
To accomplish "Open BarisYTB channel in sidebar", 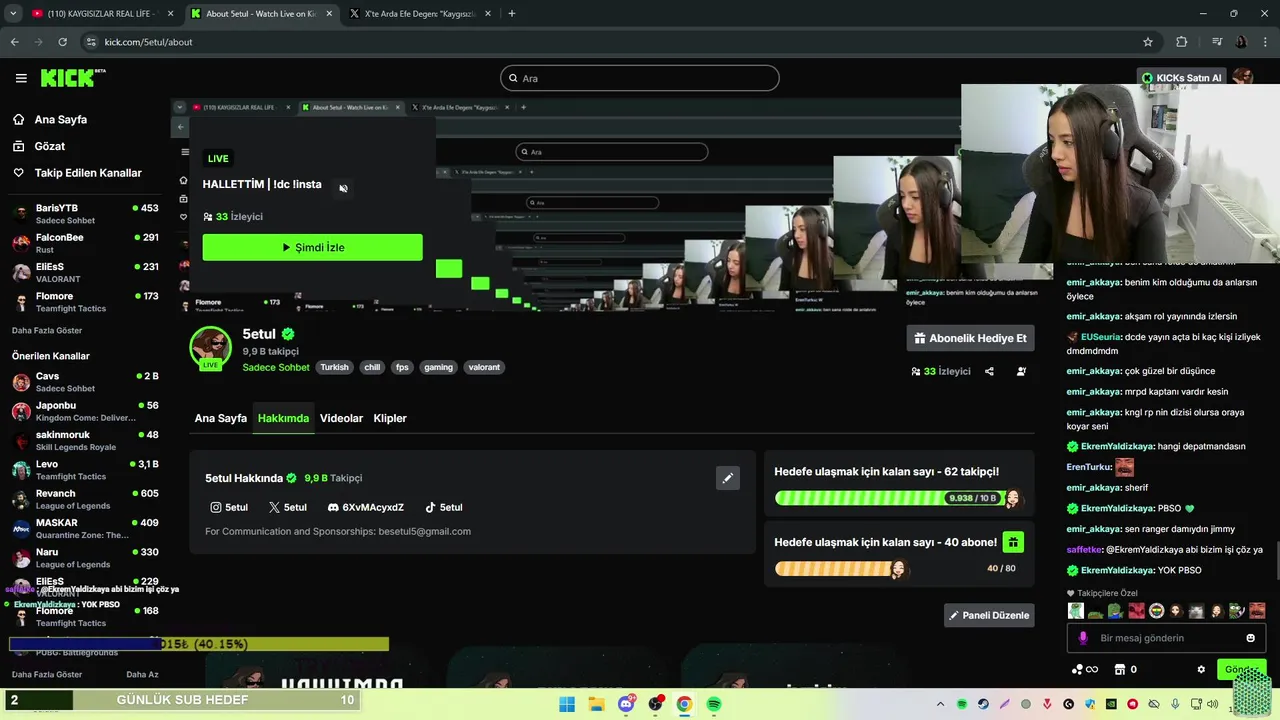I will point(85,214).
